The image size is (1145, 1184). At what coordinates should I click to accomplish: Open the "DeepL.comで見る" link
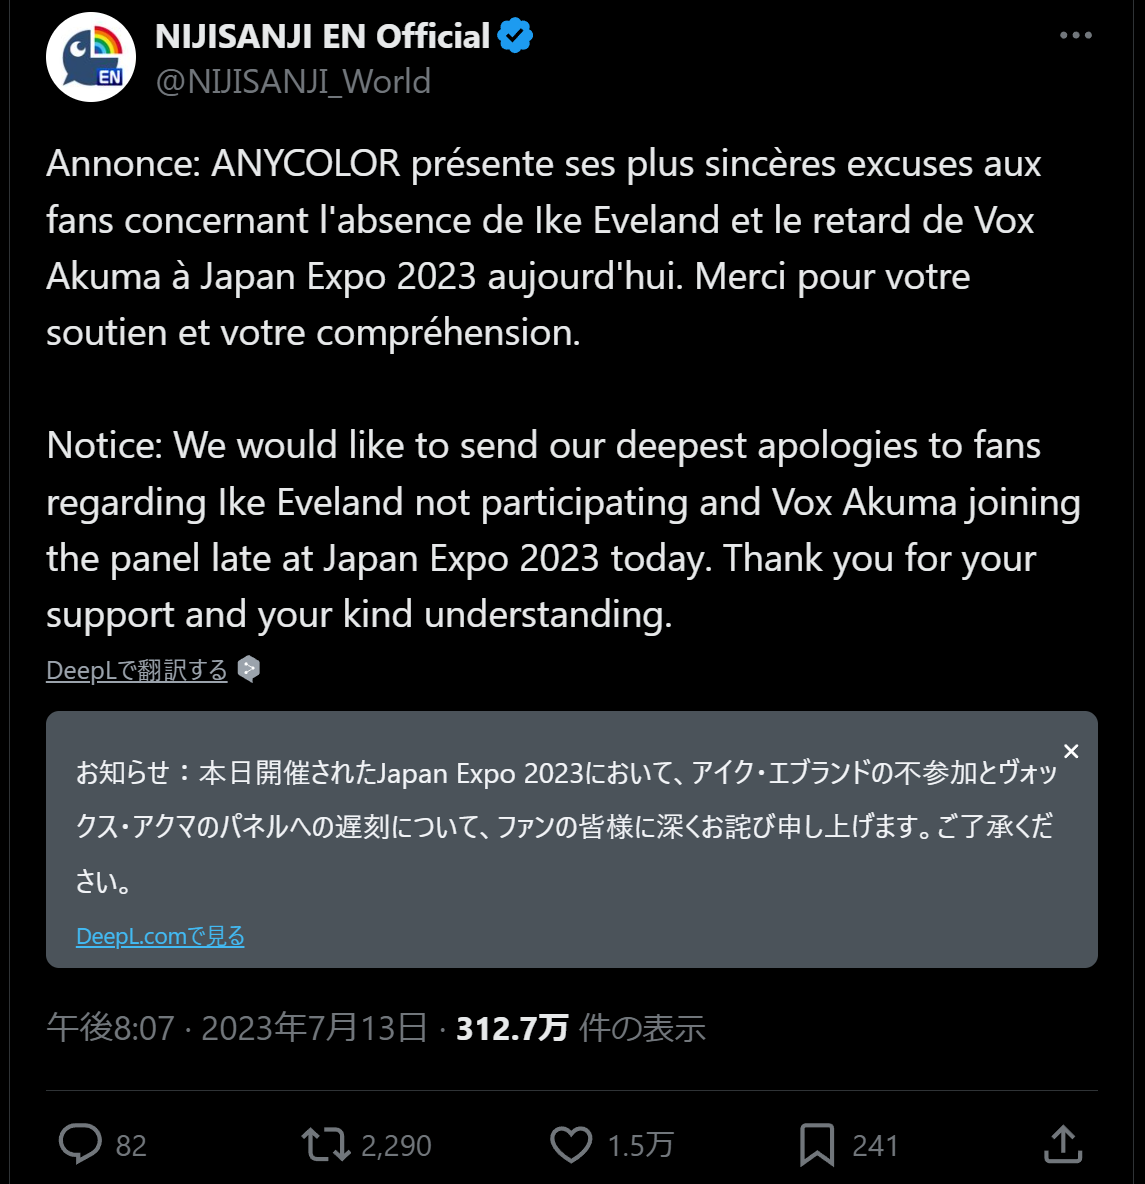coord(160,936)
